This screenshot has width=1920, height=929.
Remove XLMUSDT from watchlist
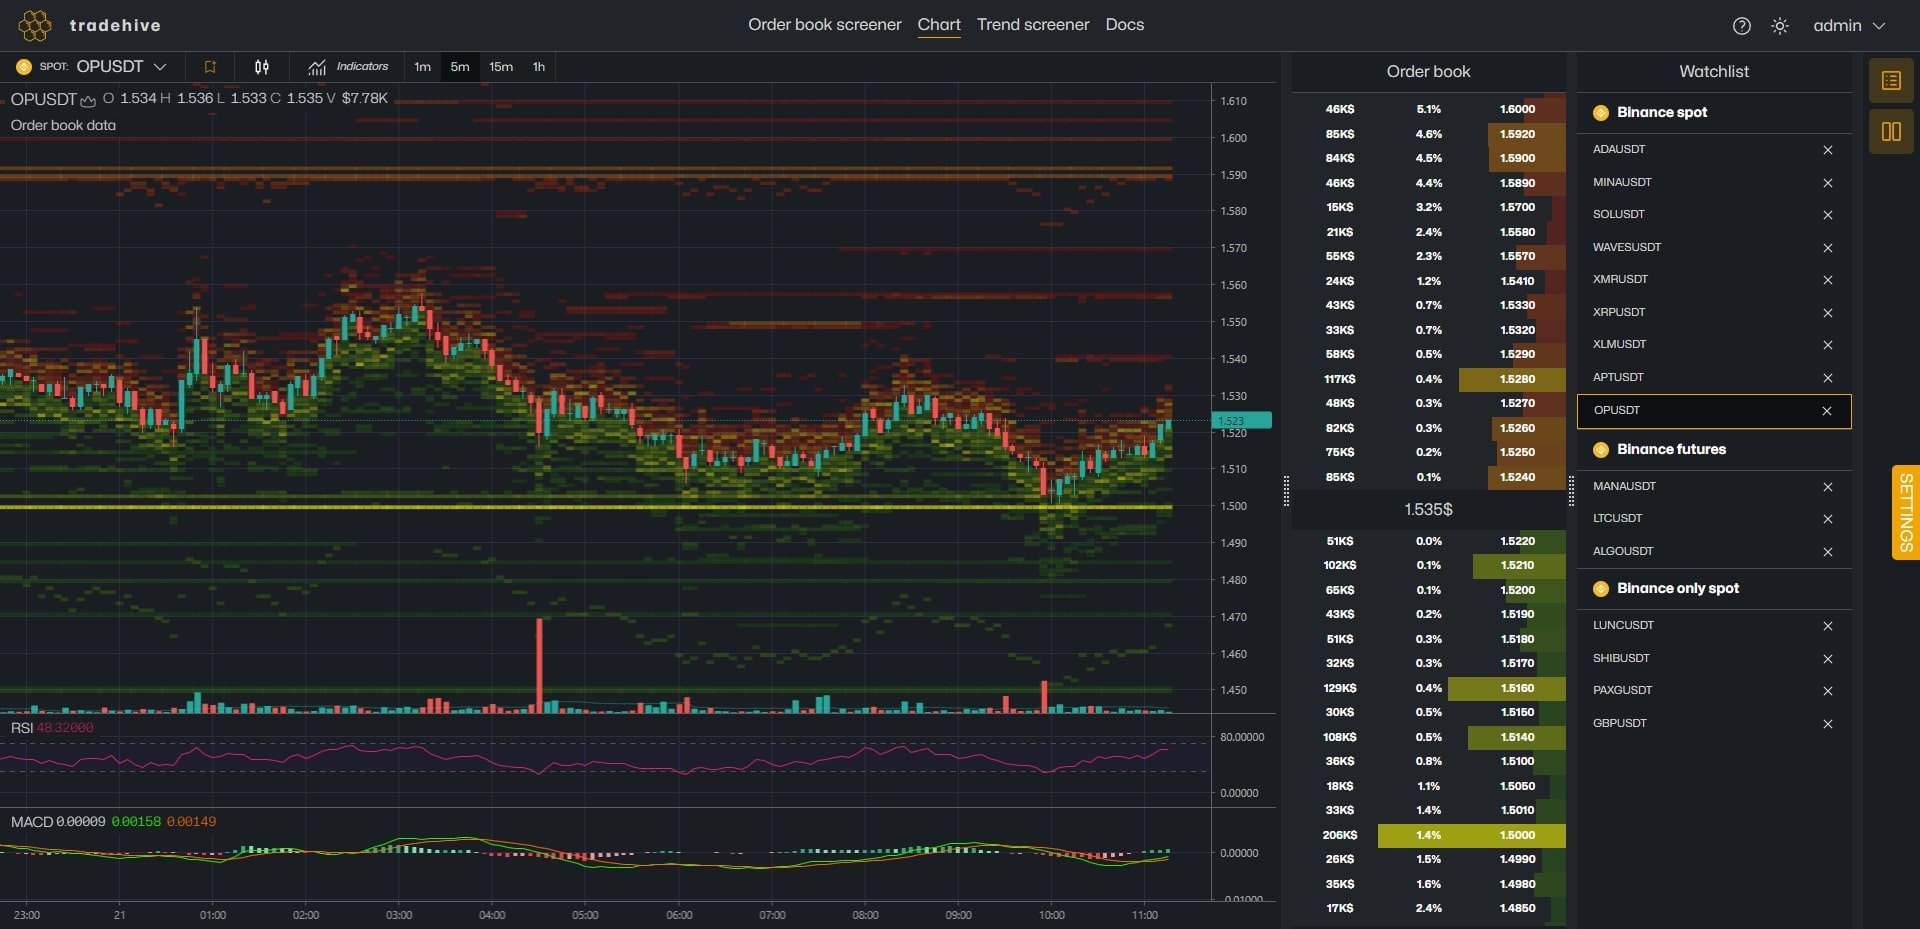tap(1828, 345)
